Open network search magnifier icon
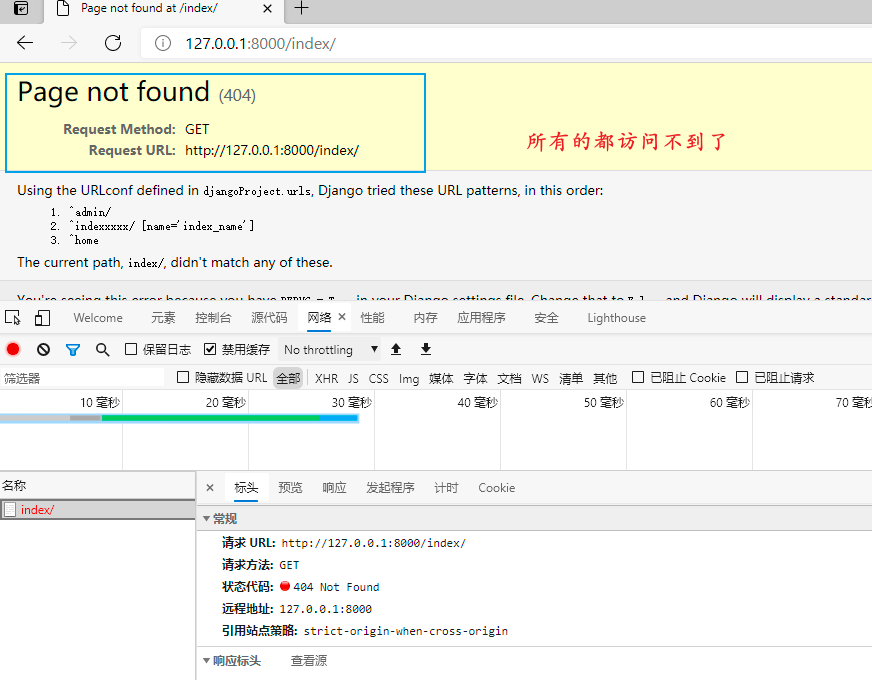Viewport: 872px width, 680px height. tap(102, 349)
